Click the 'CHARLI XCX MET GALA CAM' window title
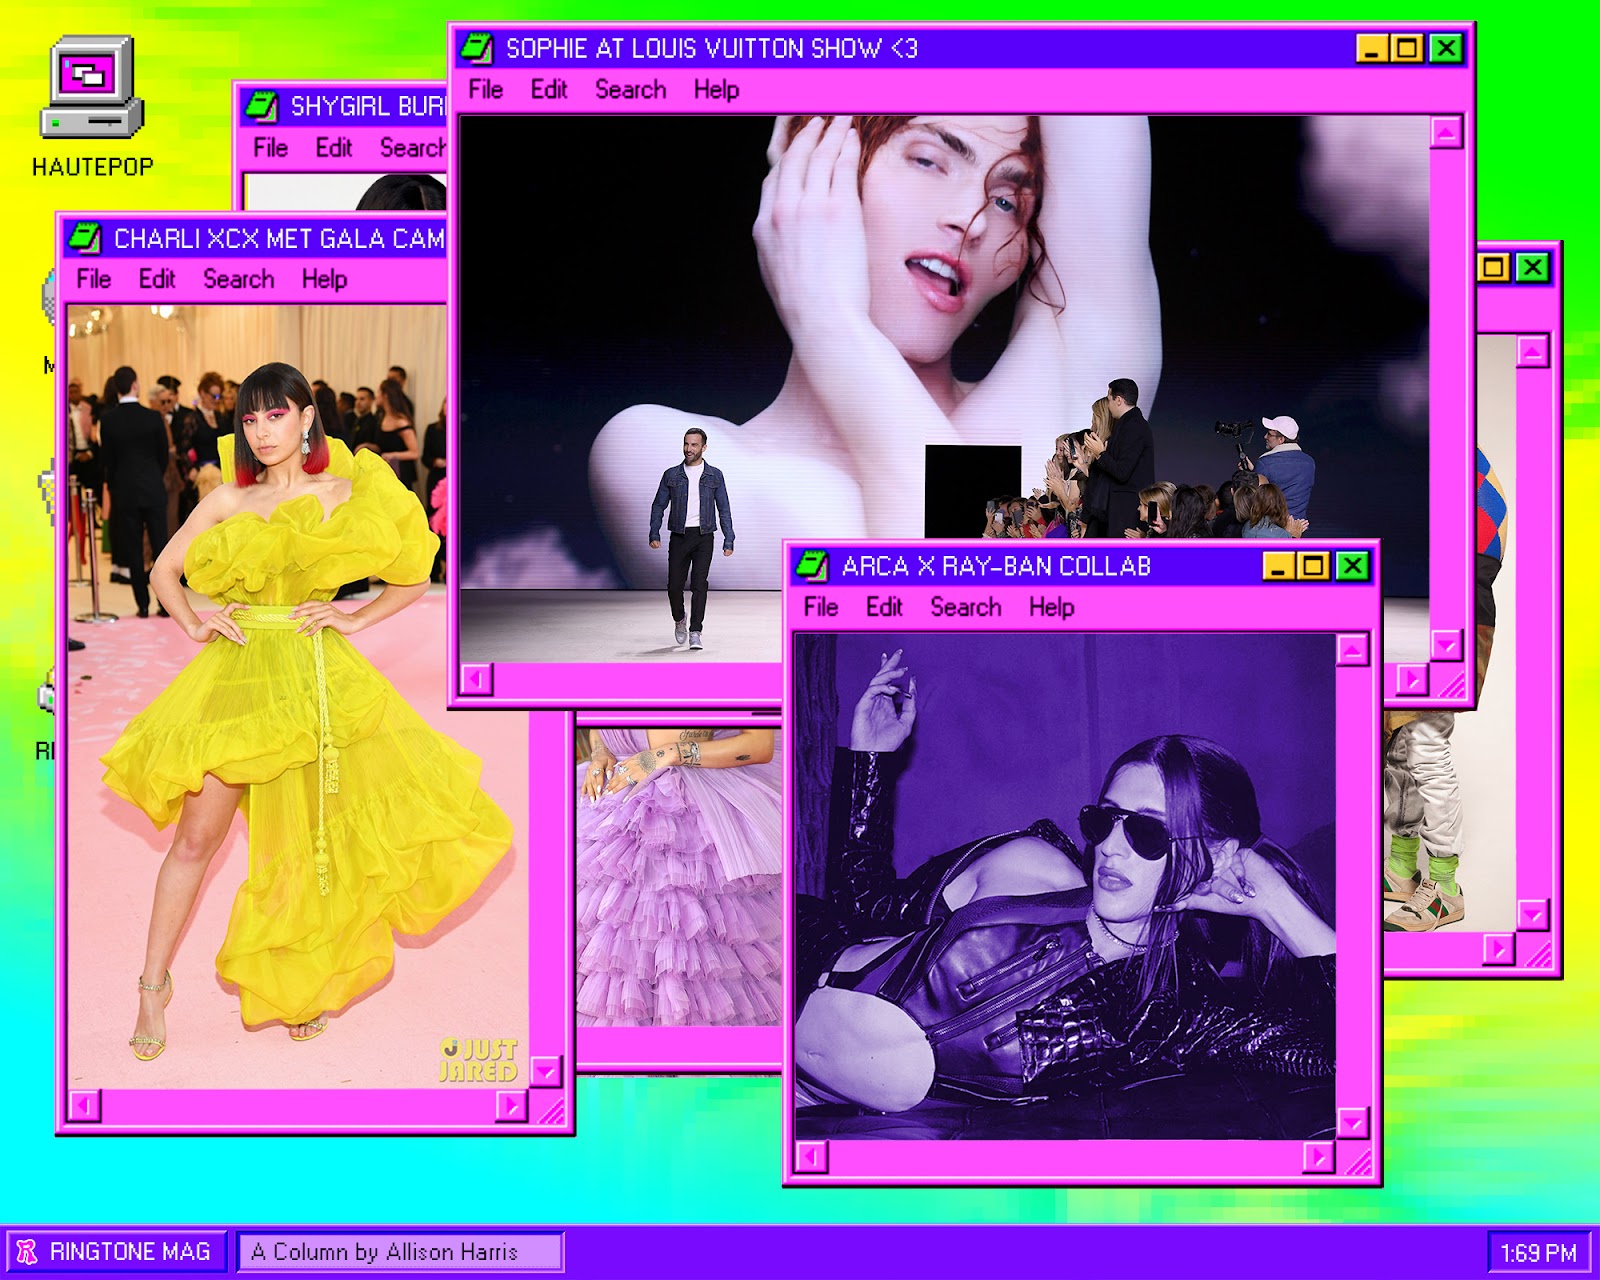This screenshot has height=1280, width=1600. tap(279, 238)
